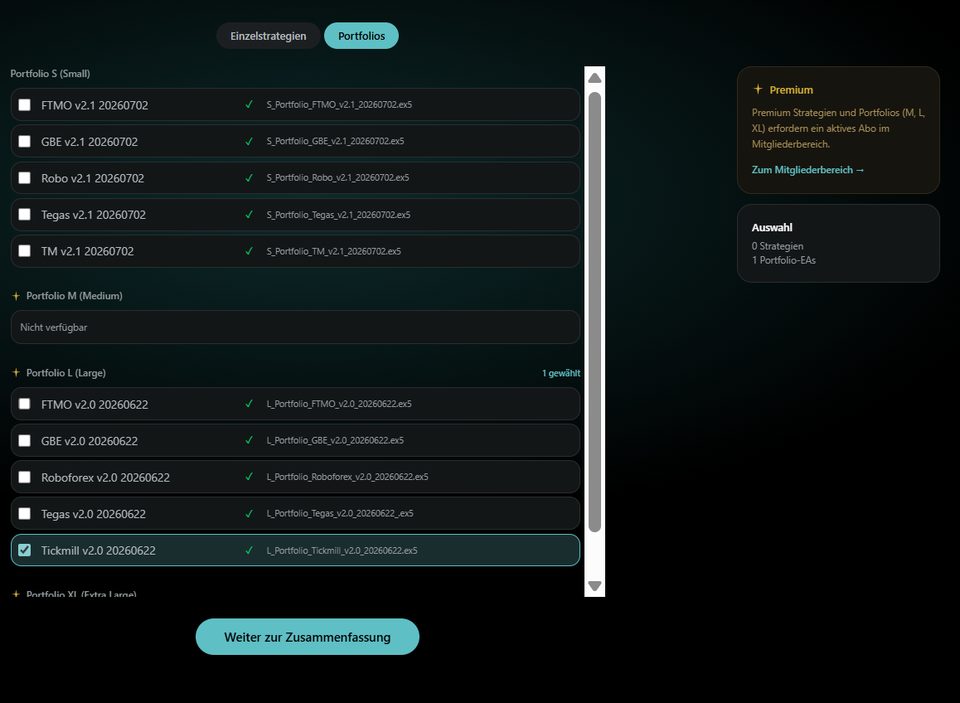Check the FTMO v2.1 20260702 checkbox
The height and width of the screenshot is (703, 960).
pos(24,105)
